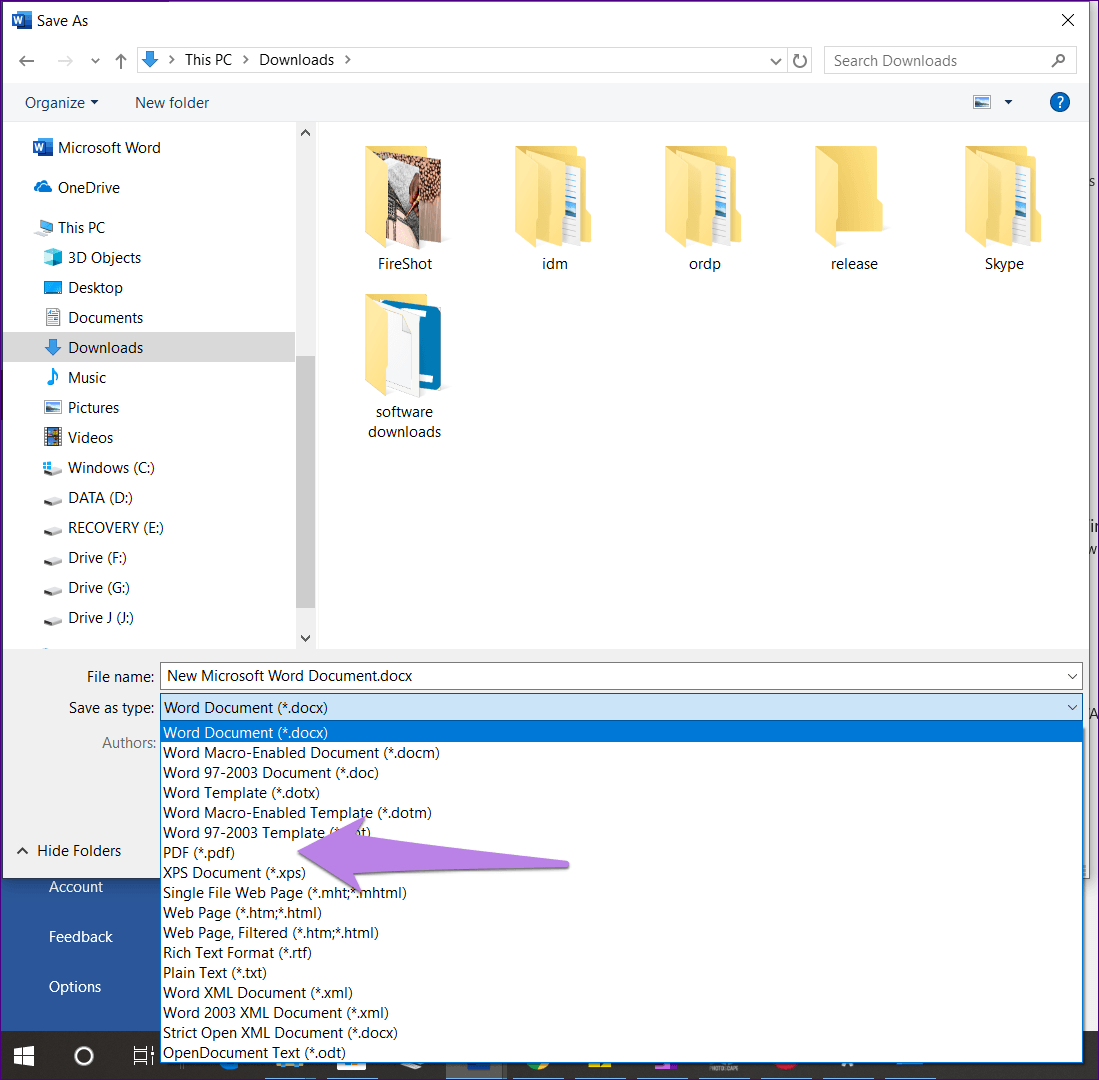Choose OpenDocument Text (*.odt)
Viewport: 1099px width, 1080px height.
(x=621, y=1053)
